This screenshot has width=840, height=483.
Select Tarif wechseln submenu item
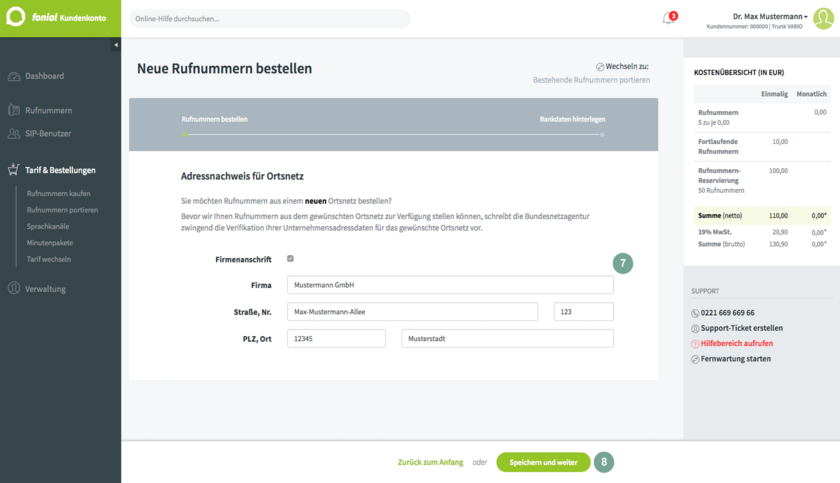click(49, 259)
